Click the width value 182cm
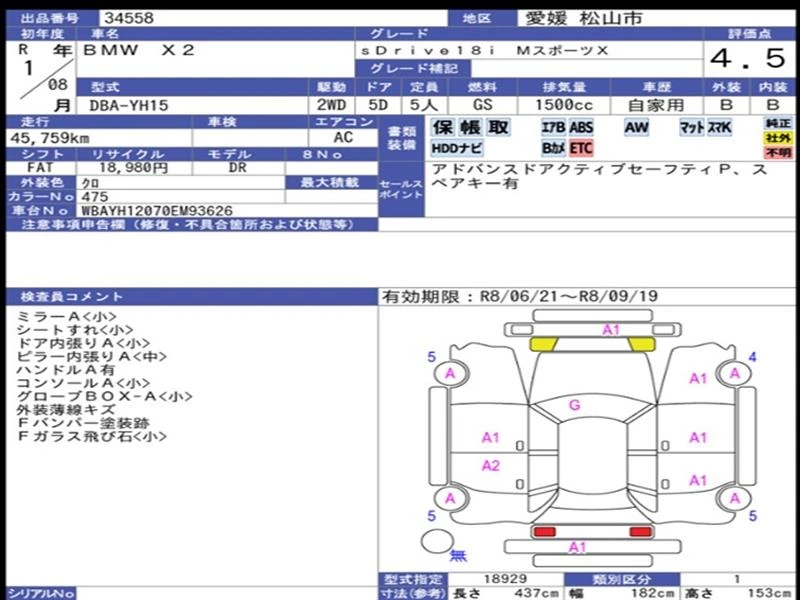 652,593
